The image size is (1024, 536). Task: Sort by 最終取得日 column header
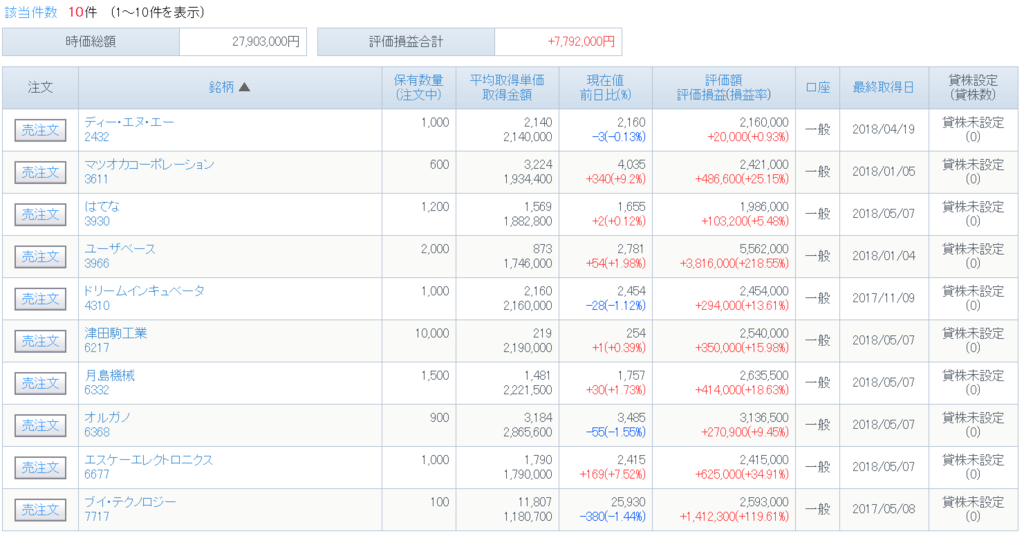coord(884,87)
